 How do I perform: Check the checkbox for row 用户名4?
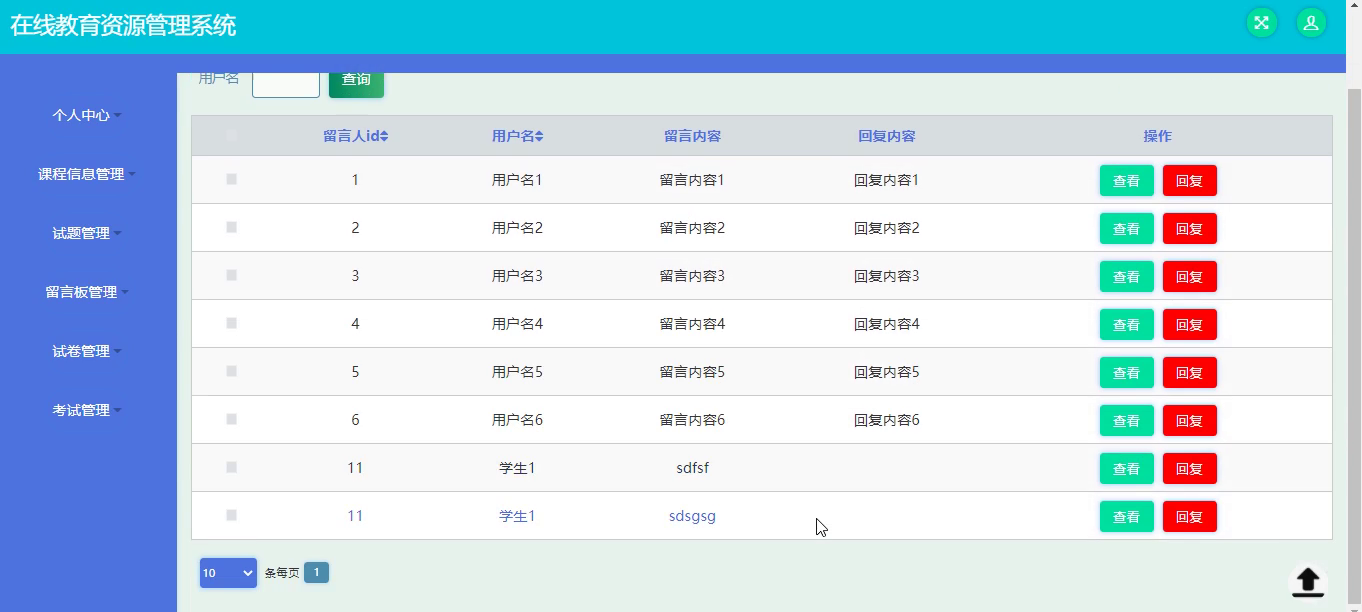click(231, 323)
